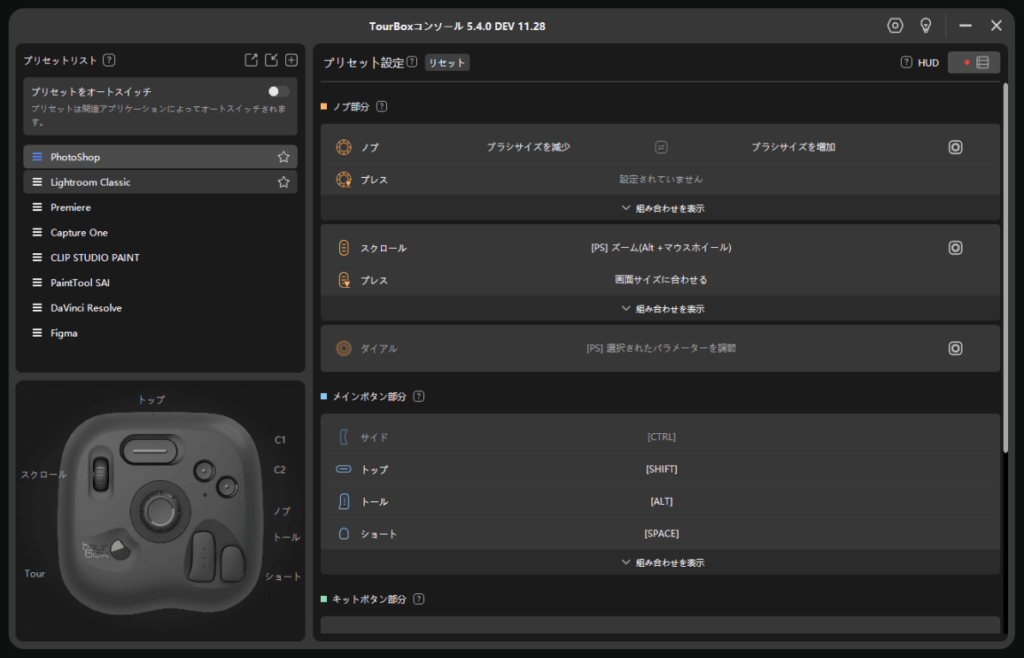Click the preset settings vertical scrollbar
The height and width of the screenshot is (658, 1024).
(x=1005, y=268)
